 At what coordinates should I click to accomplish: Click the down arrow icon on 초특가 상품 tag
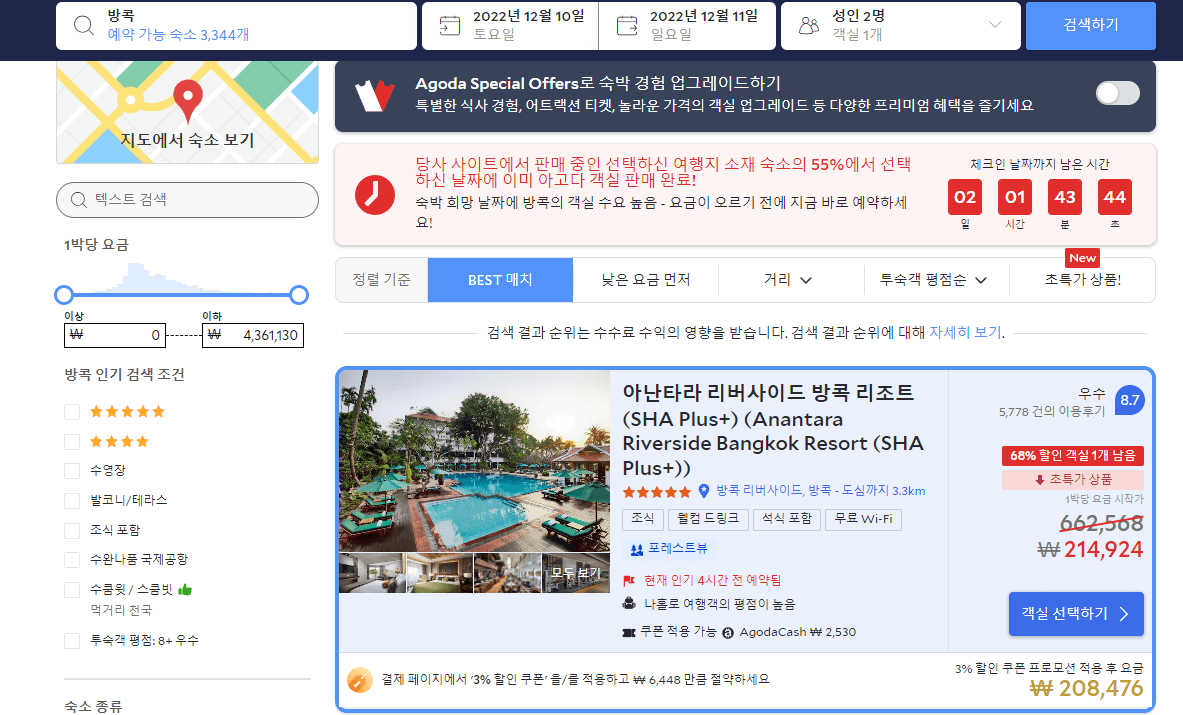click(x=1040, y=479)
